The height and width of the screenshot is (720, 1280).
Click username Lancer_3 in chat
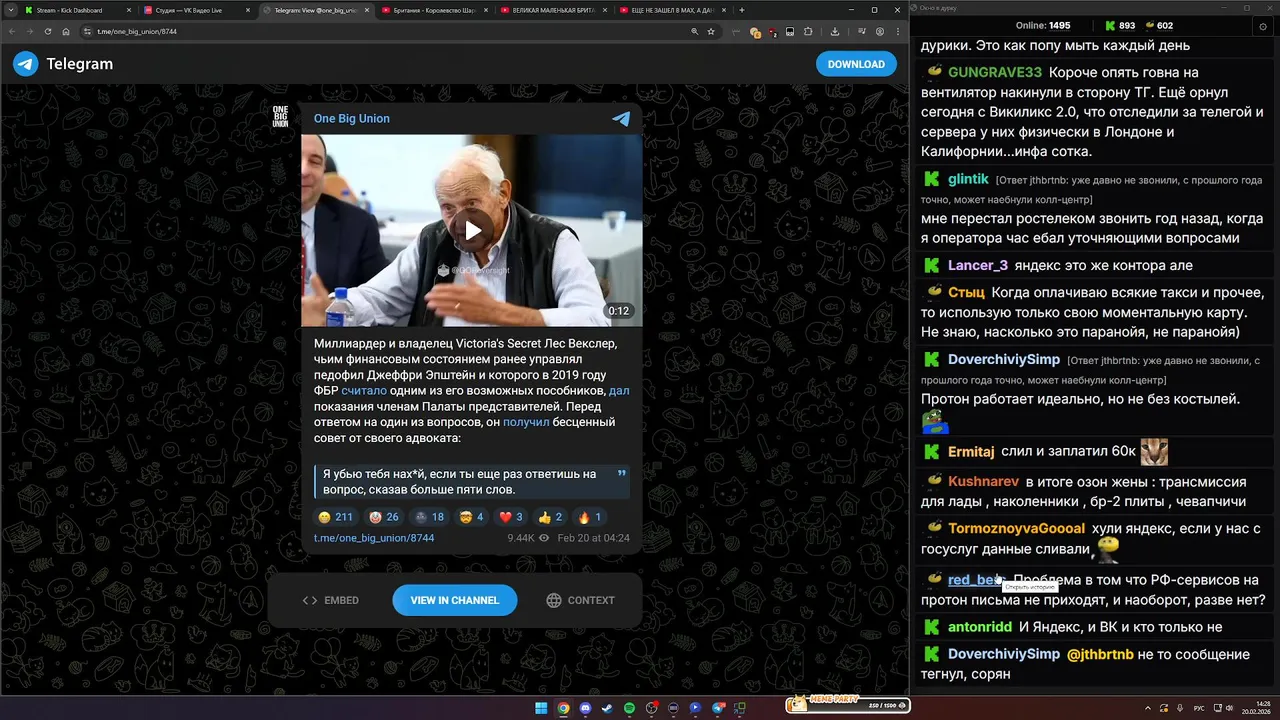[x=978, y=265]
